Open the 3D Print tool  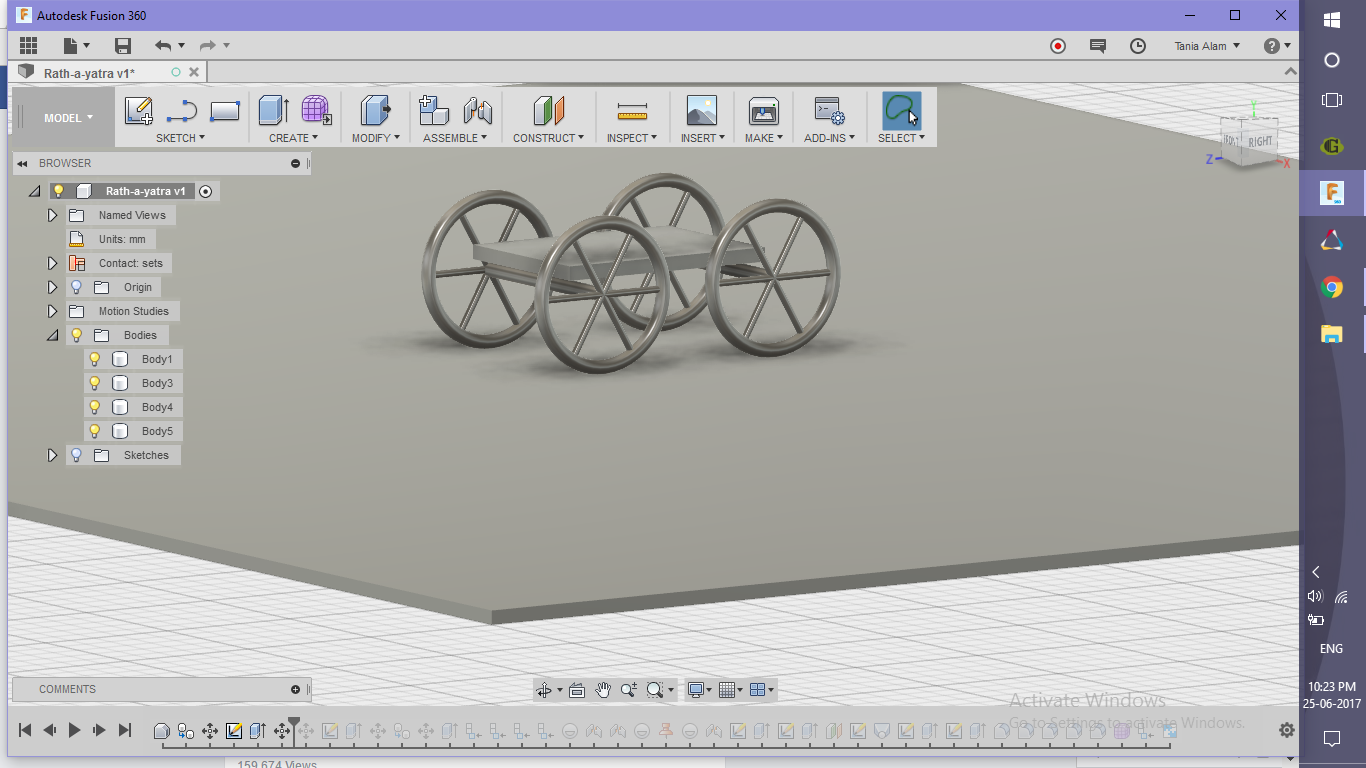[763, 111]
